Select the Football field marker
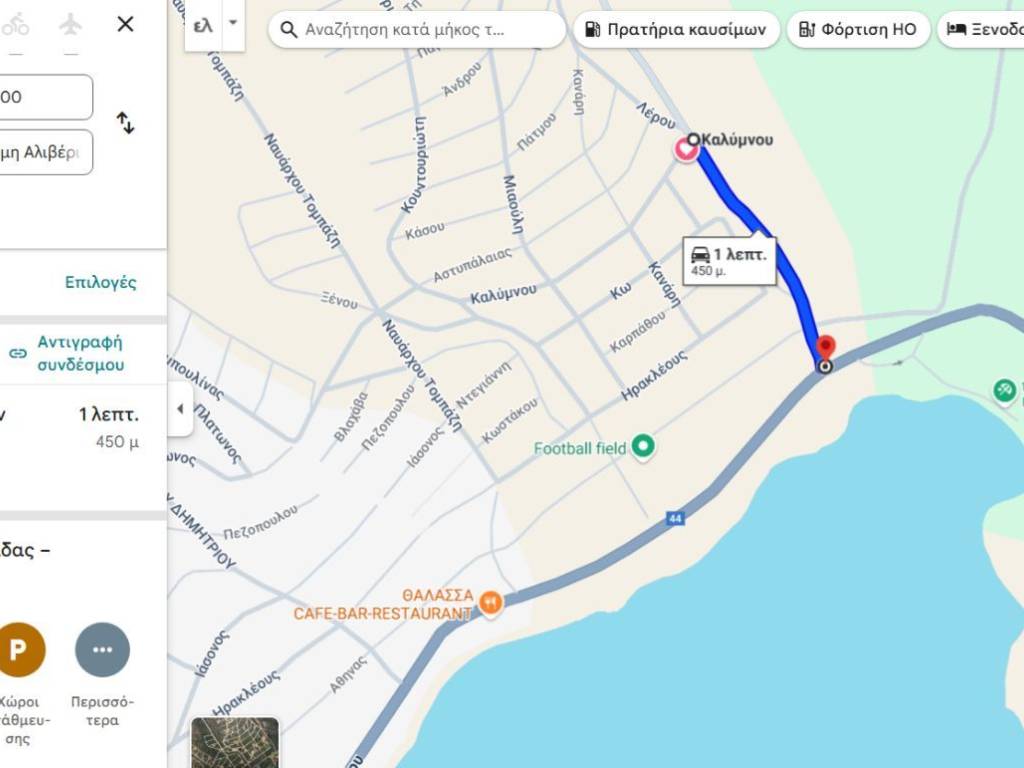The height and width of the screenshot is (768, 1024). click(x=643, y=447)
